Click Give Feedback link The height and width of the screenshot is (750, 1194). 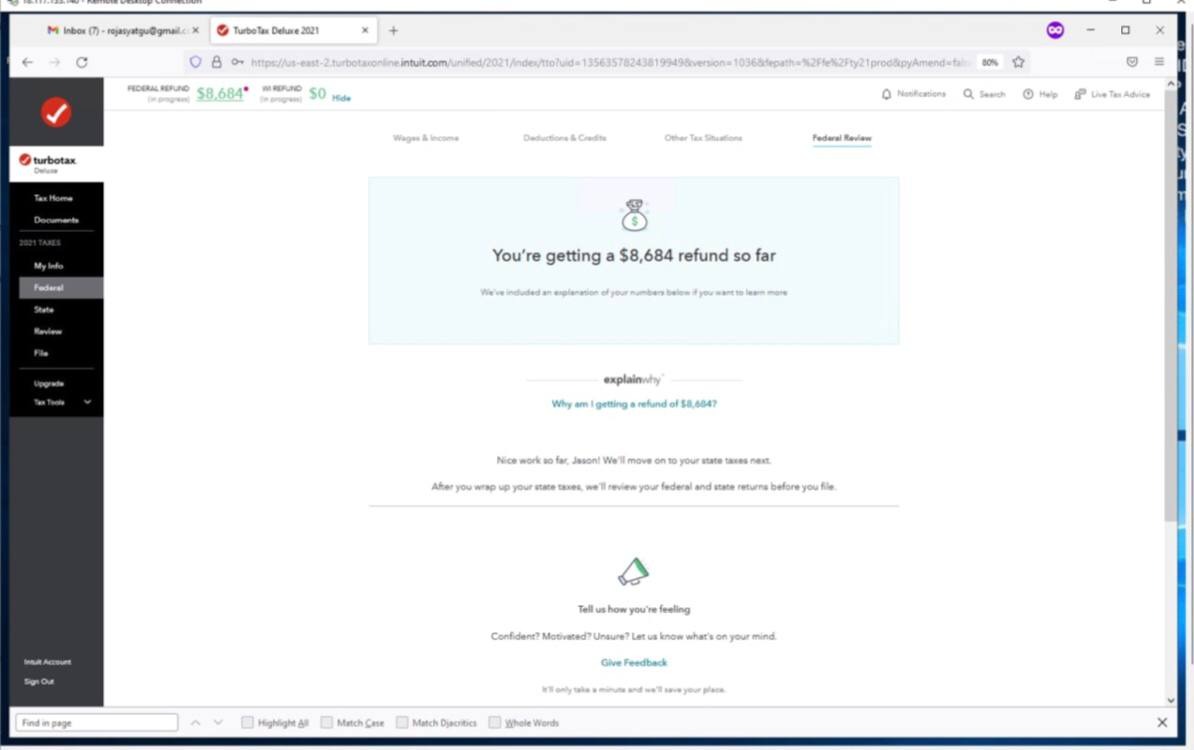[x=634, y=662]
